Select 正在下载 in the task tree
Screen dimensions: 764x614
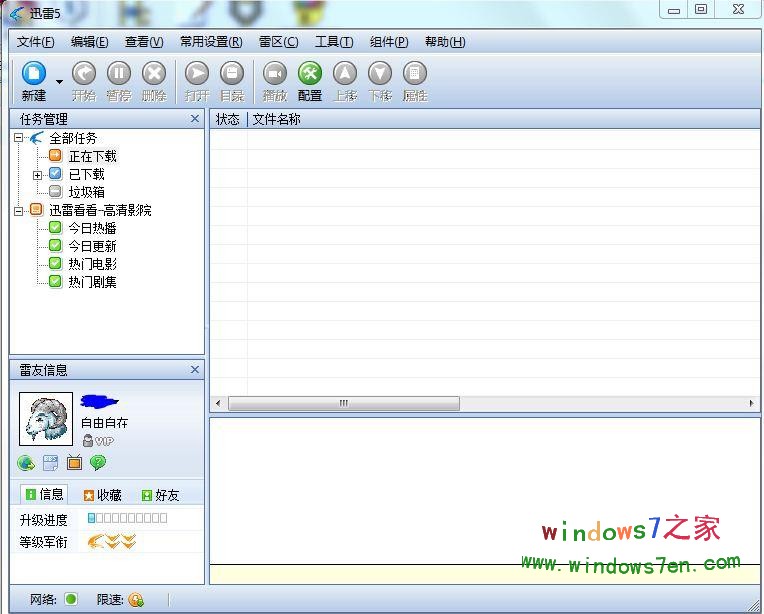pyautogui.click(x=92, y=156)
